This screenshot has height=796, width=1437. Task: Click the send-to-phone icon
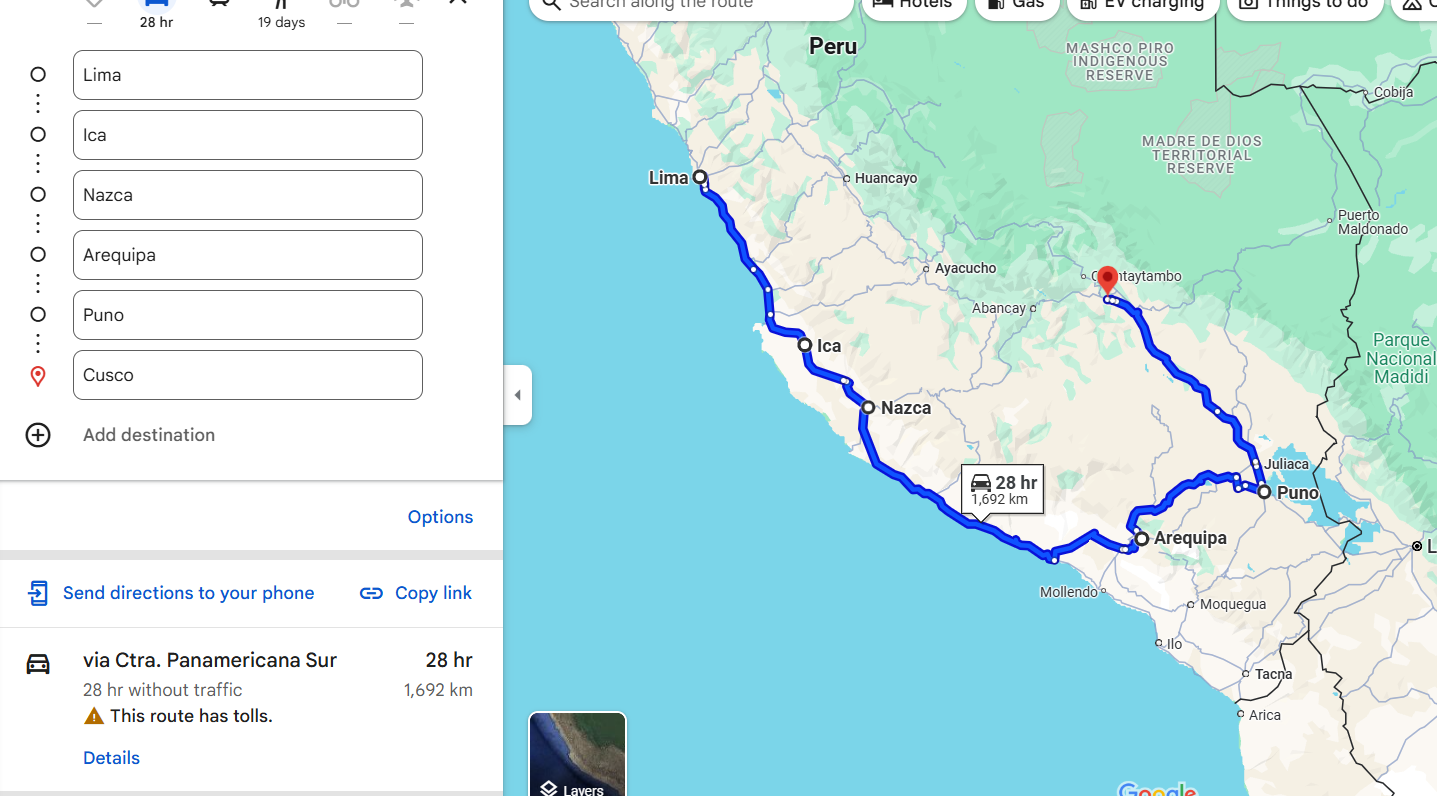click(x=38, y=593)
